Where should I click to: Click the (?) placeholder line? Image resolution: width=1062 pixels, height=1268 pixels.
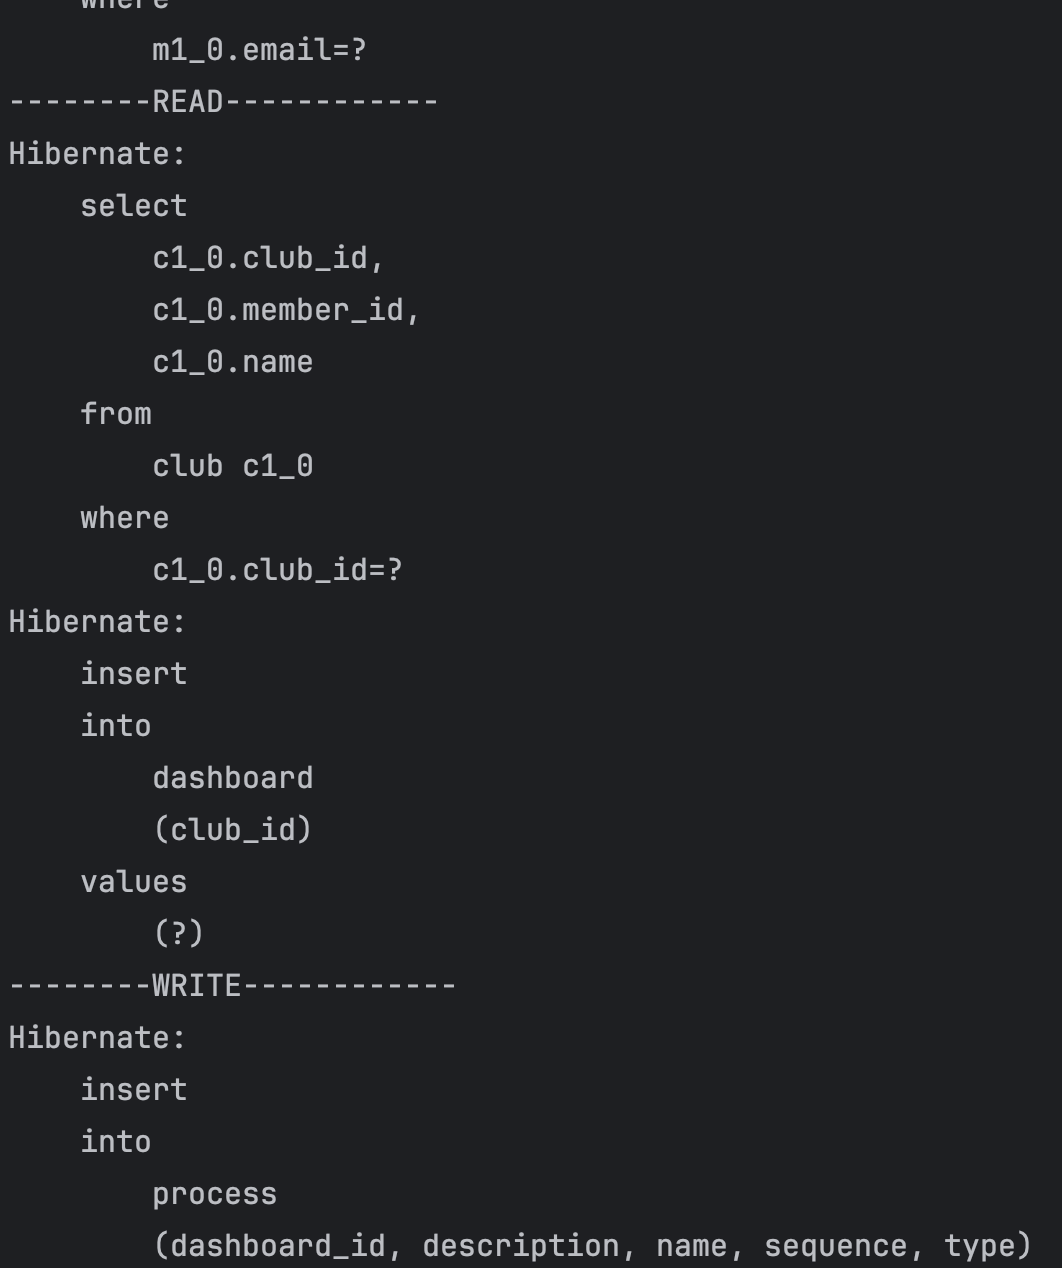click(x=178, y=934)
